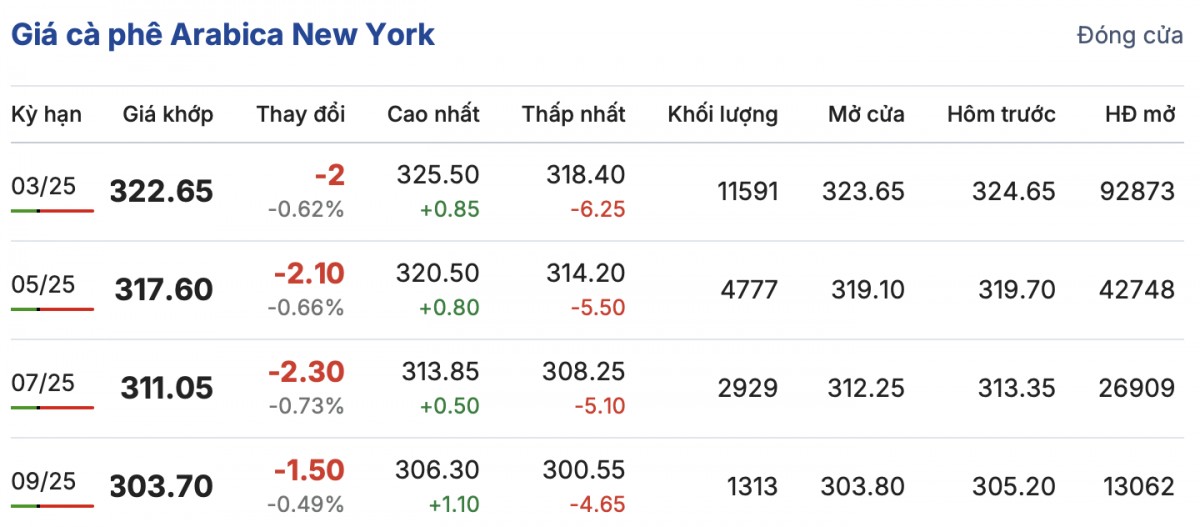Click the 317.60 matched price
The width and height of the screenshot is (1200, 527).
[x=163, y=289]
